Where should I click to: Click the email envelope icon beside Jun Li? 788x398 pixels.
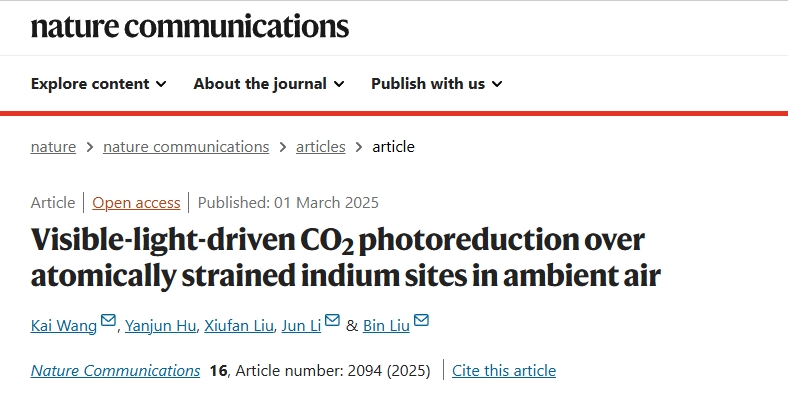[332, 320]
